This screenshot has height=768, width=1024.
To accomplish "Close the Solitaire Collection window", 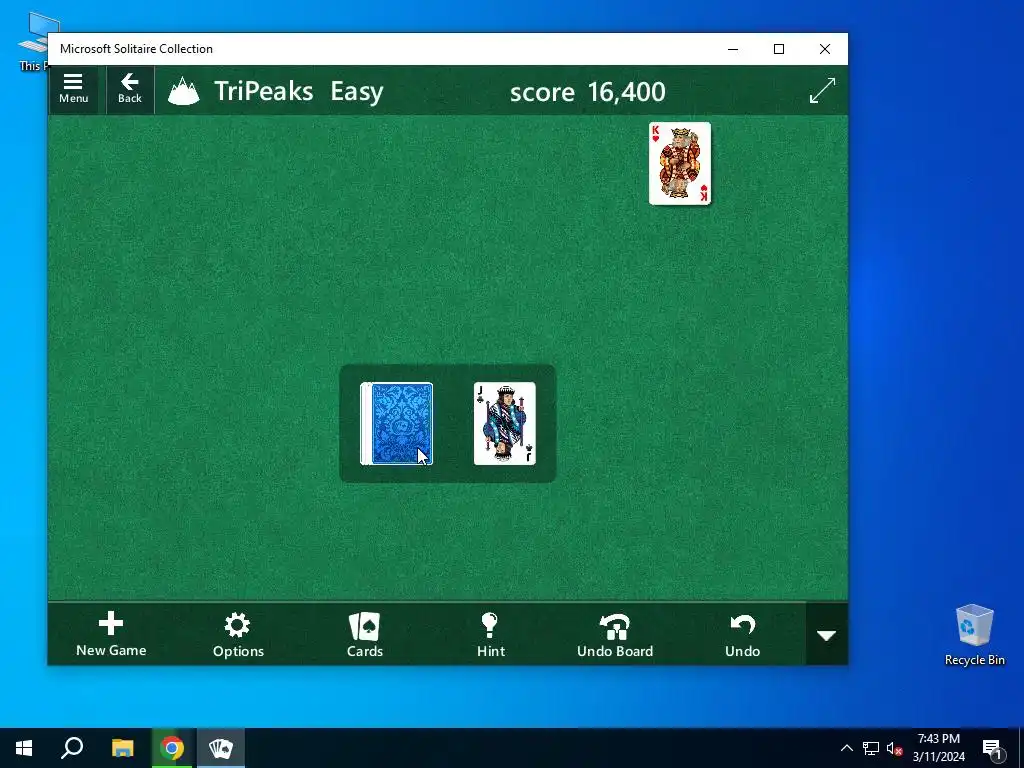I will click(825, 49).
